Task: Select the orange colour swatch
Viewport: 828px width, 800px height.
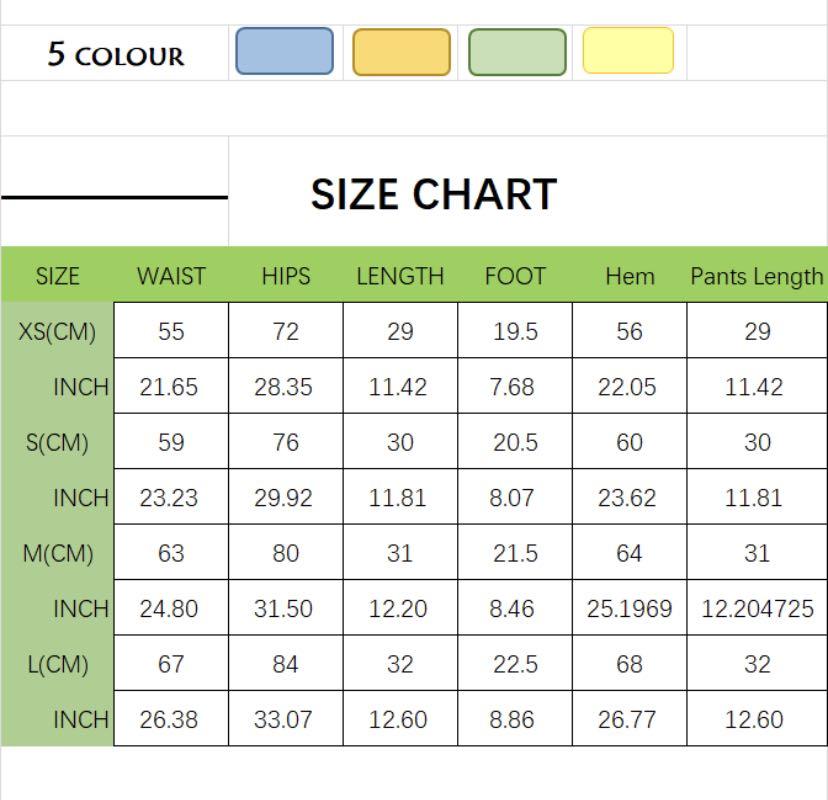Action: pos(401,53)
